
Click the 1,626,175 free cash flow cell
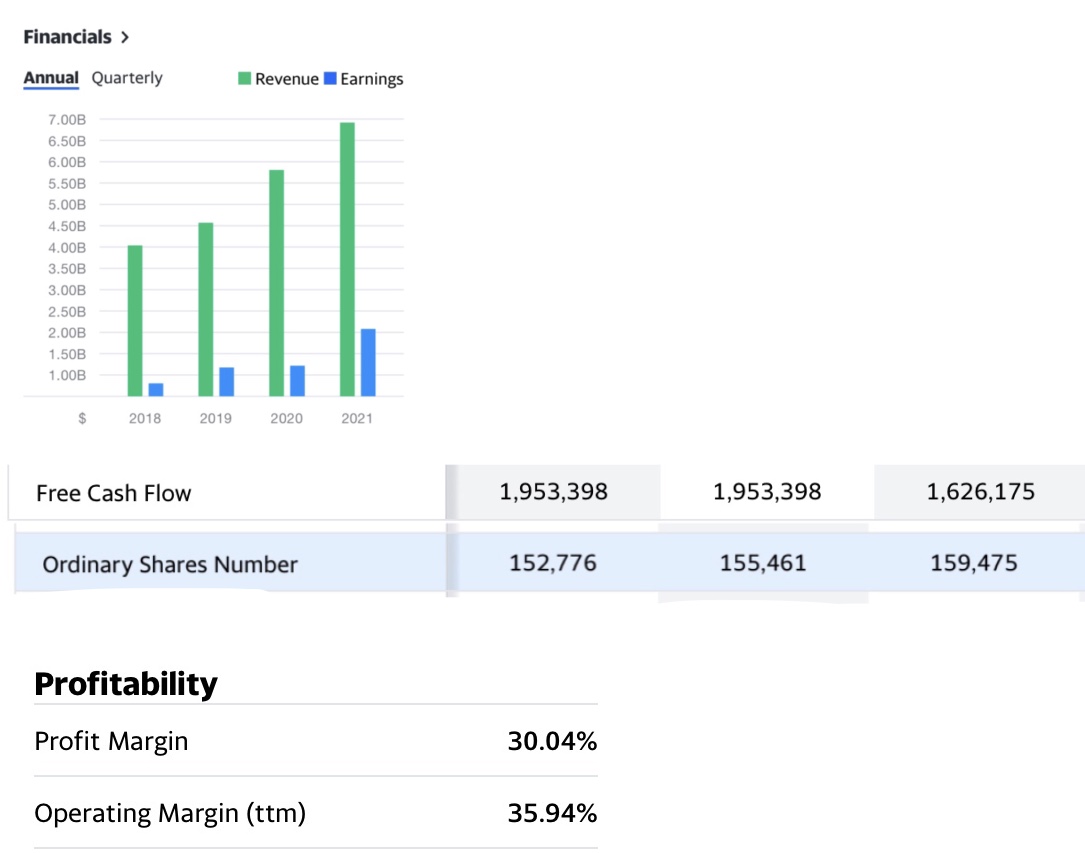(x=980, y=491)
